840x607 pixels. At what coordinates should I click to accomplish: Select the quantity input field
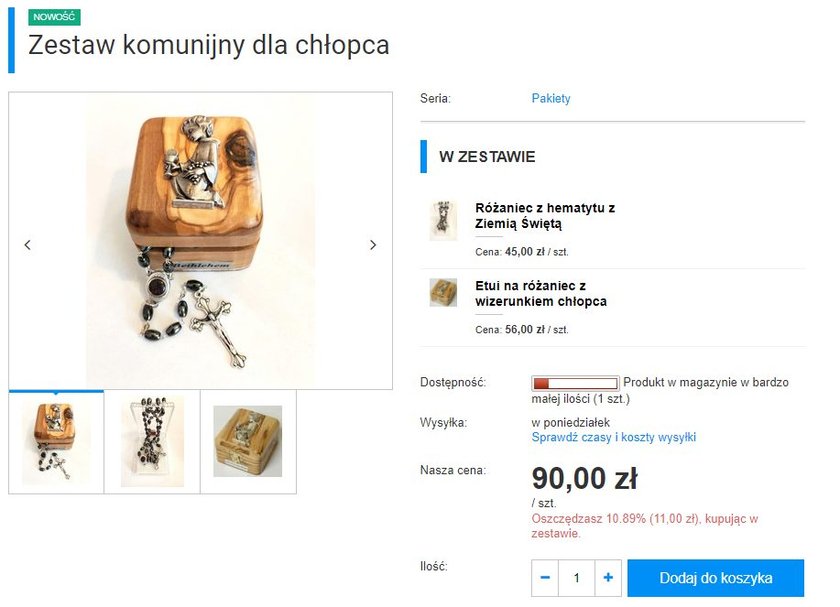pos(576,578)
